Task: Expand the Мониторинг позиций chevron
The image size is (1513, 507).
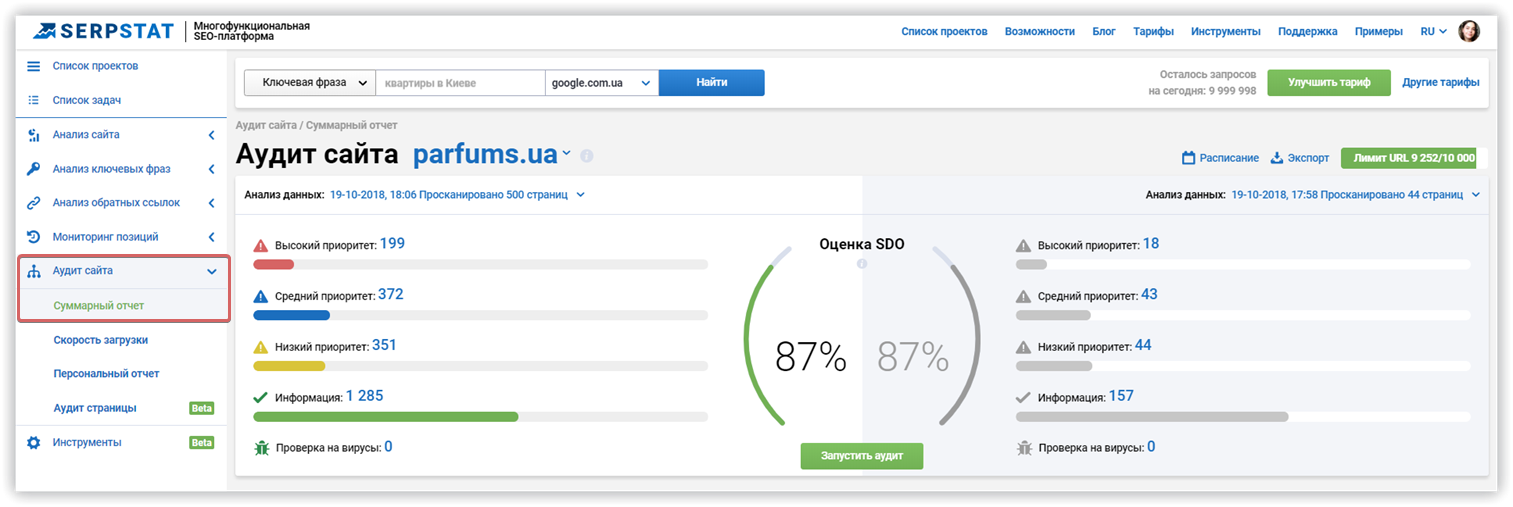Action: 211,237
